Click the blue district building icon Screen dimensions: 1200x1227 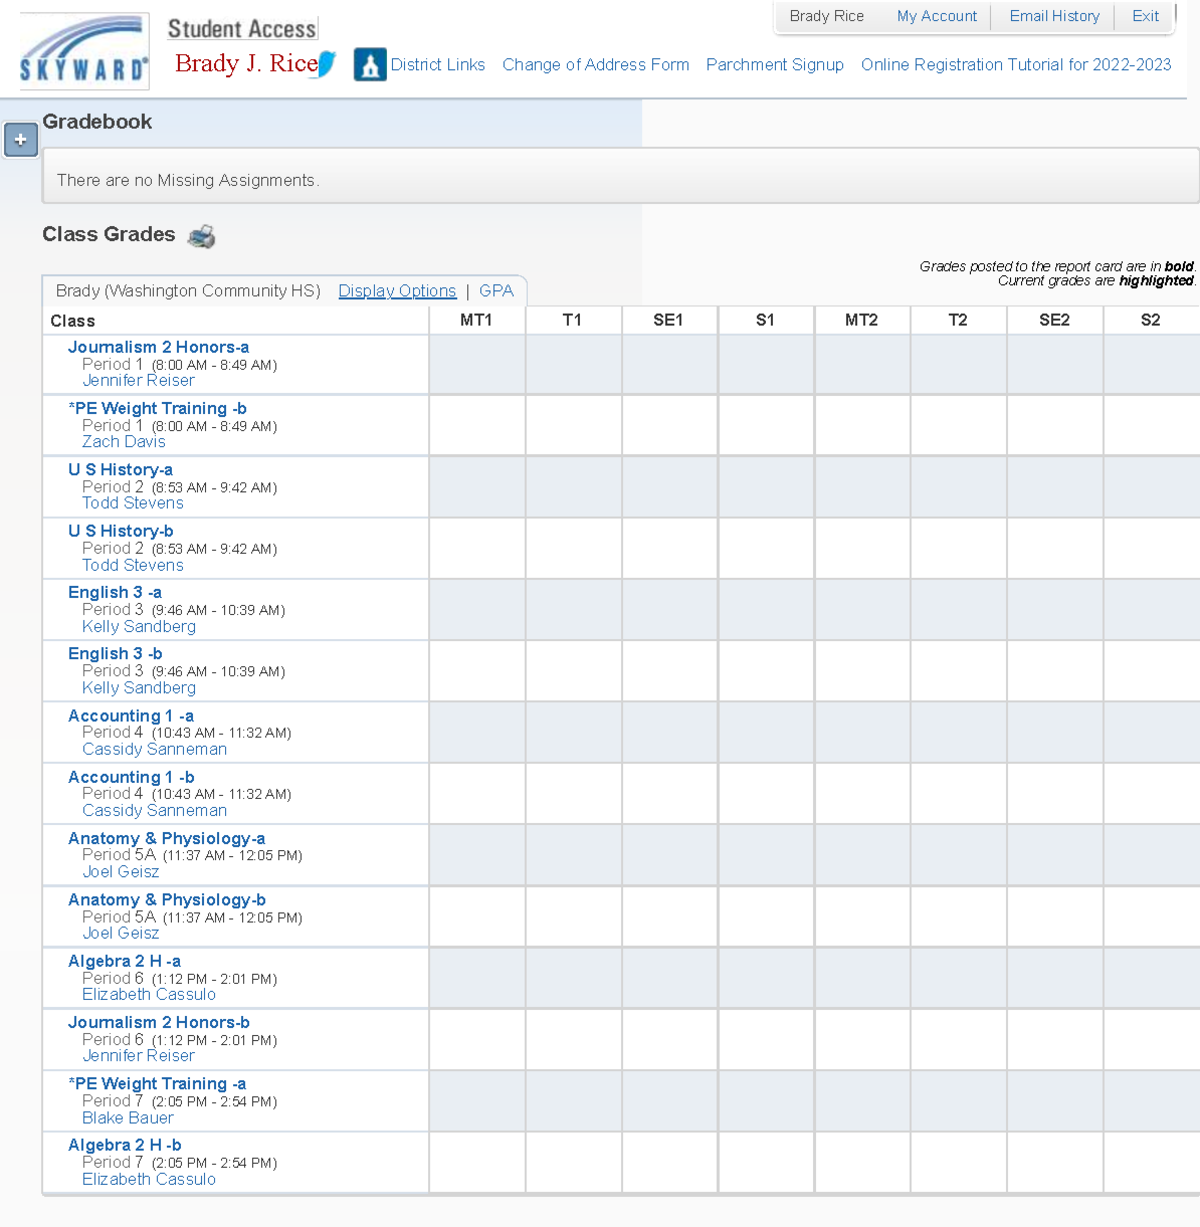pyautogui.click(x=371, y=65)
